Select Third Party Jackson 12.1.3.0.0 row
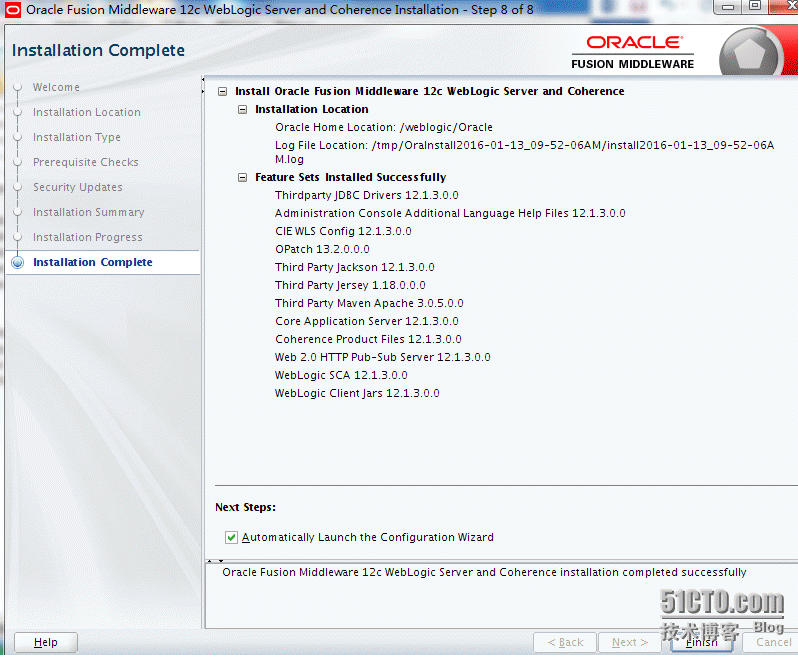This screenshot has height=655, width=798. point(355,267)
